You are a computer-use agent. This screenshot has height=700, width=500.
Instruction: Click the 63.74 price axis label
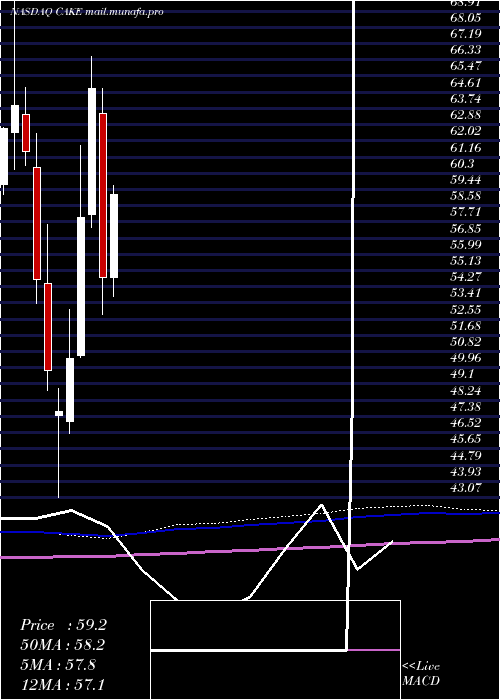[x=466, y=99]
